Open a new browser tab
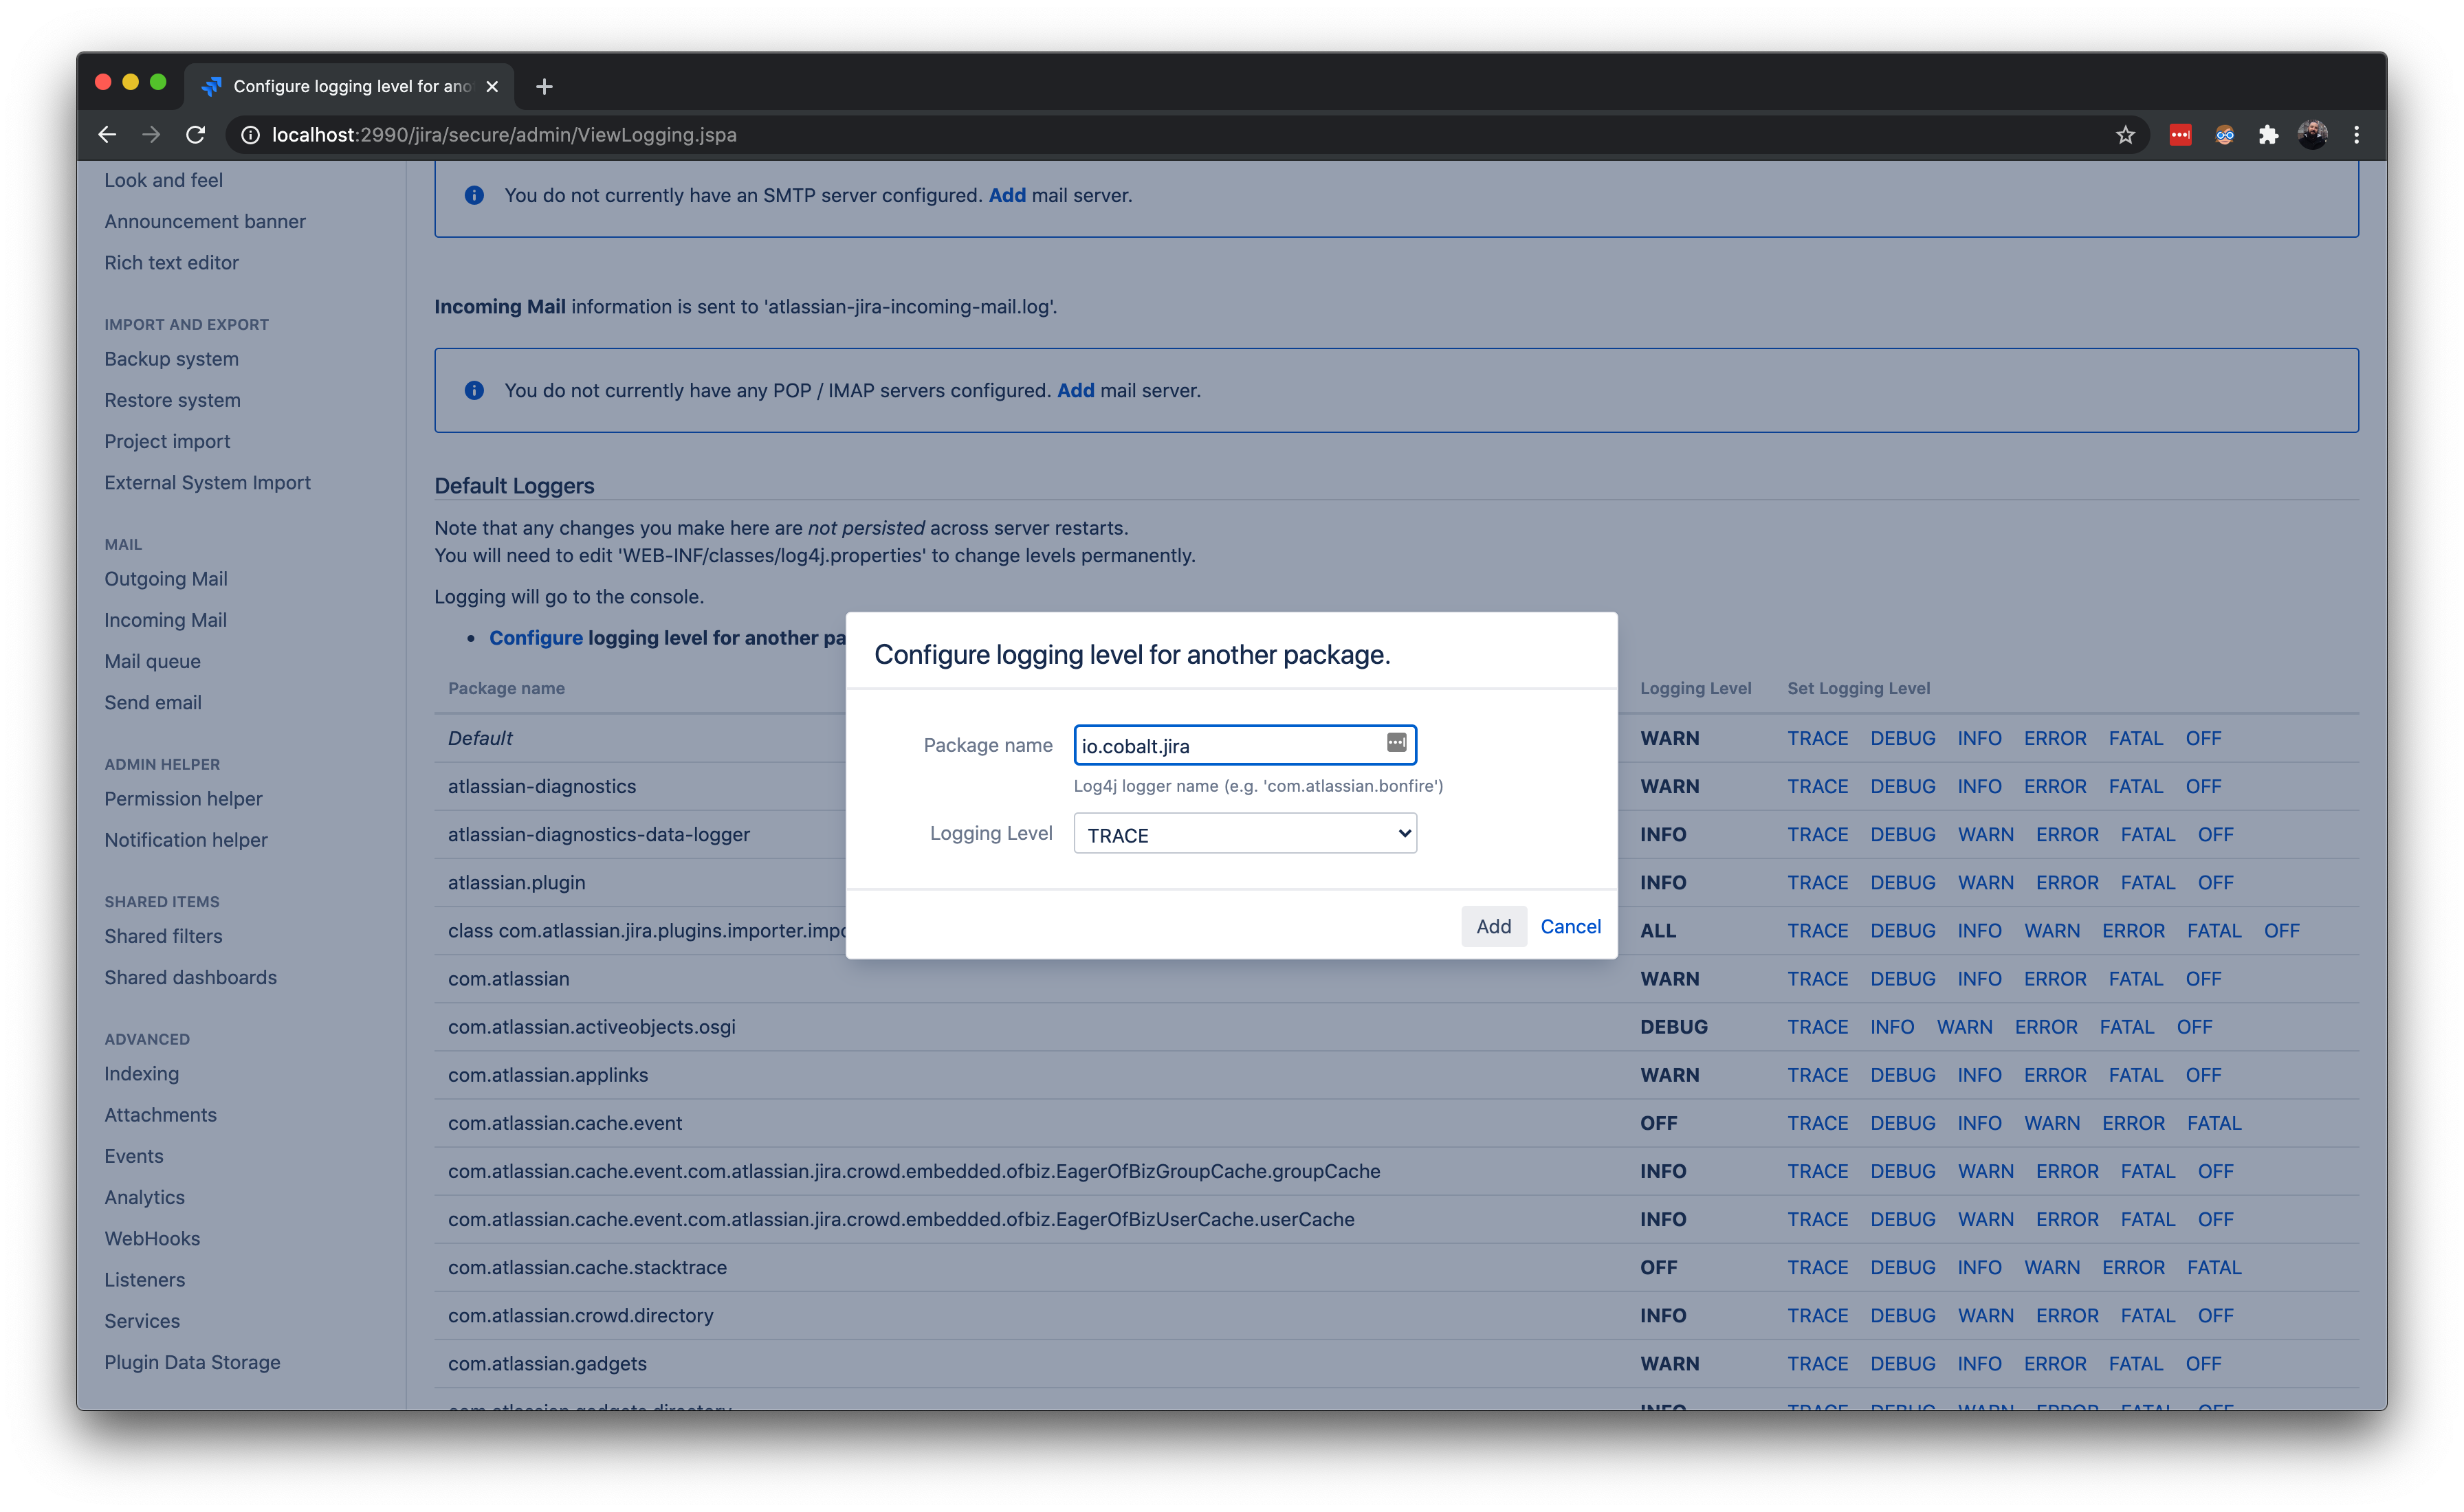The image size is (2464, 1512). click(544, 87)
